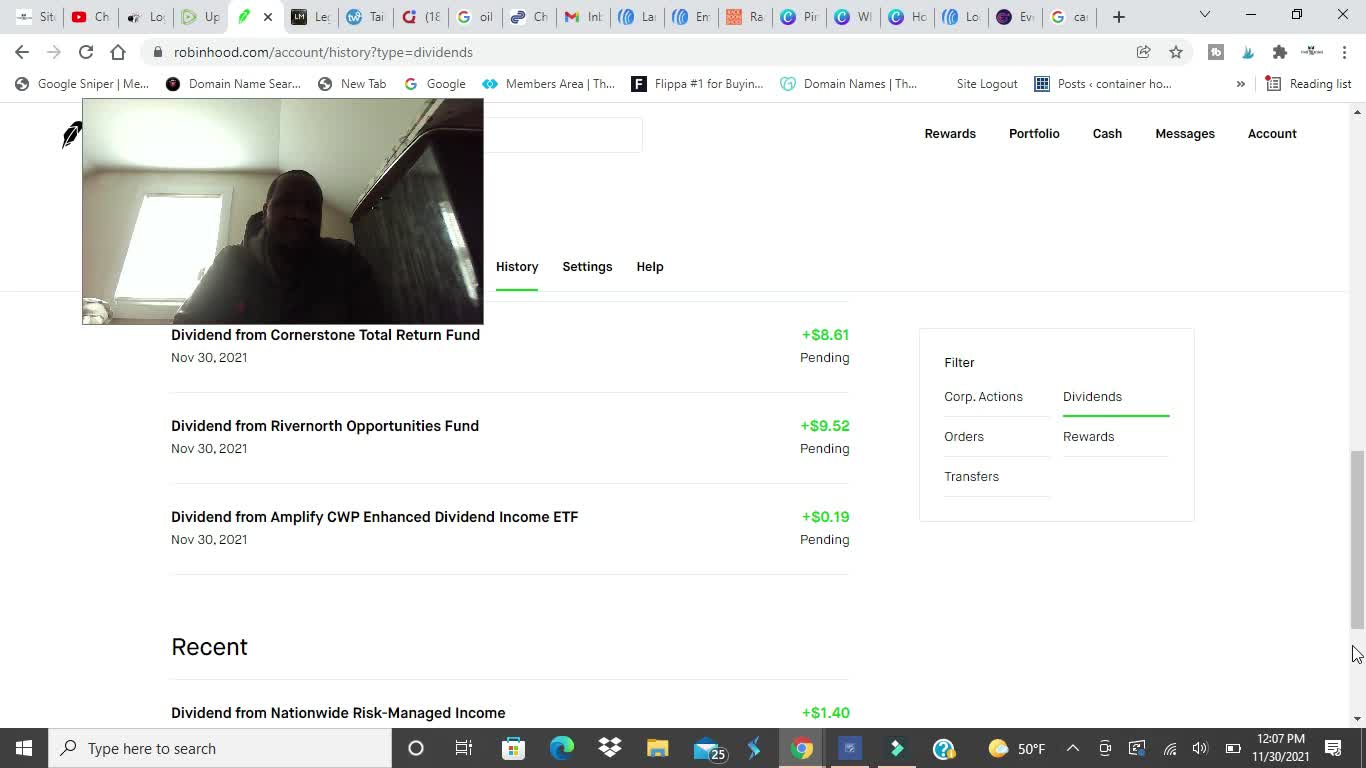Expand the Rivernorth Opportunities Fund dividend
Viewport: 1366px width, 768px height.
(x=510, y=437)
